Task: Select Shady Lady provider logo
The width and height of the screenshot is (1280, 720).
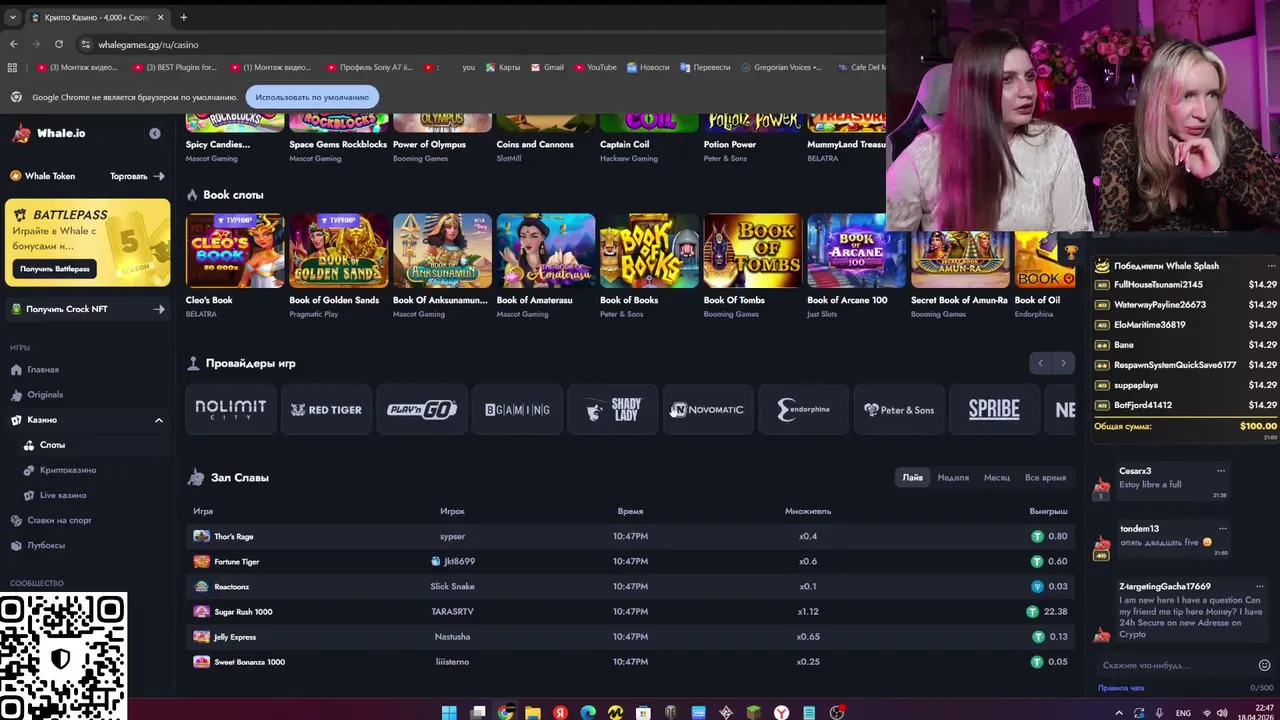Action: [613, 409]
